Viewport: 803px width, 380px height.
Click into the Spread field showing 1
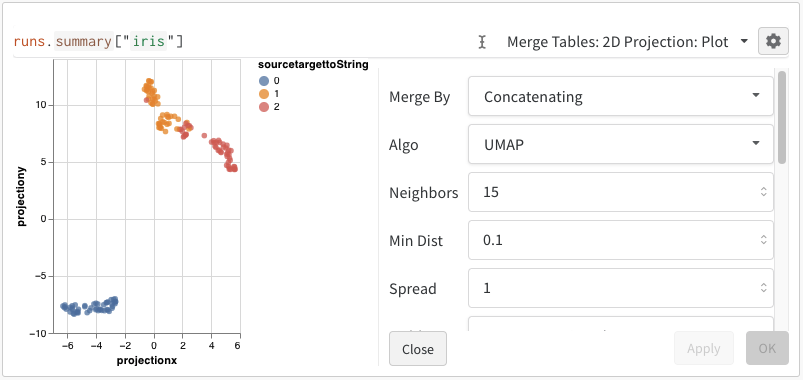[620, 288]
